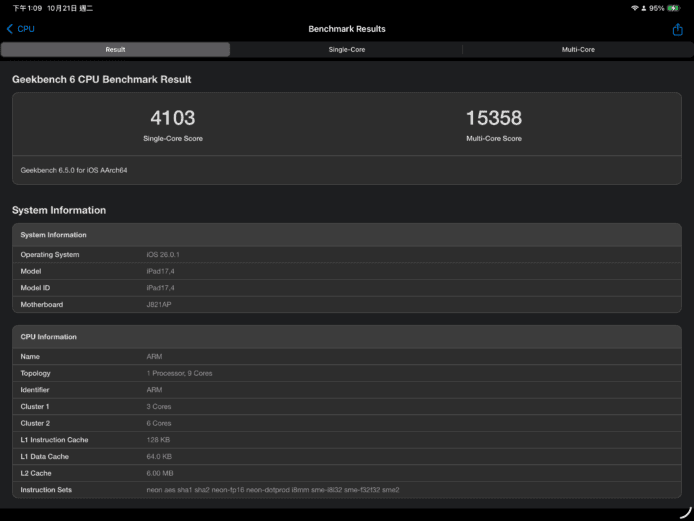Screen dimensions: 694x521
Task: Tap the back chevron next to CPU
Action: 10,29
